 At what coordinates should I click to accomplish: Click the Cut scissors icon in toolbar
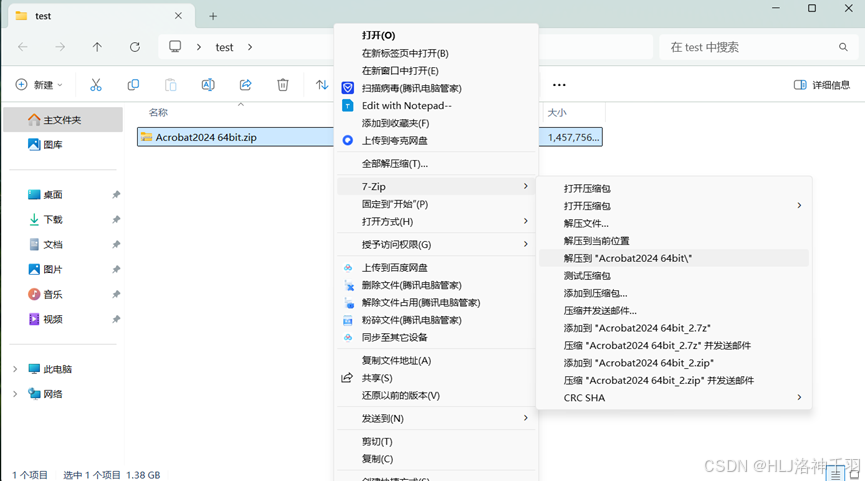point(96,84)
